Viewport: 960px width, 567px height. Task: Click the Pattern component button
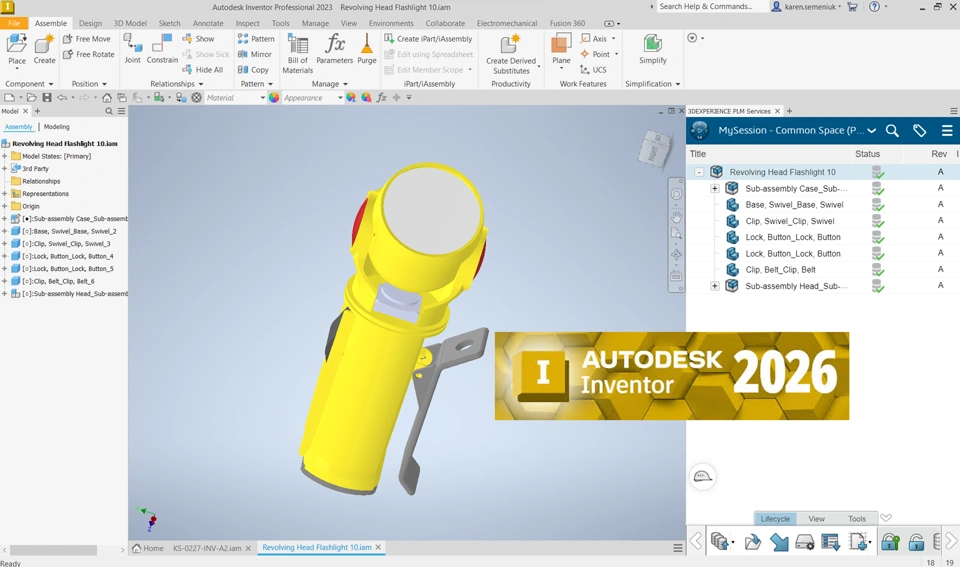[x=256, y=39]
